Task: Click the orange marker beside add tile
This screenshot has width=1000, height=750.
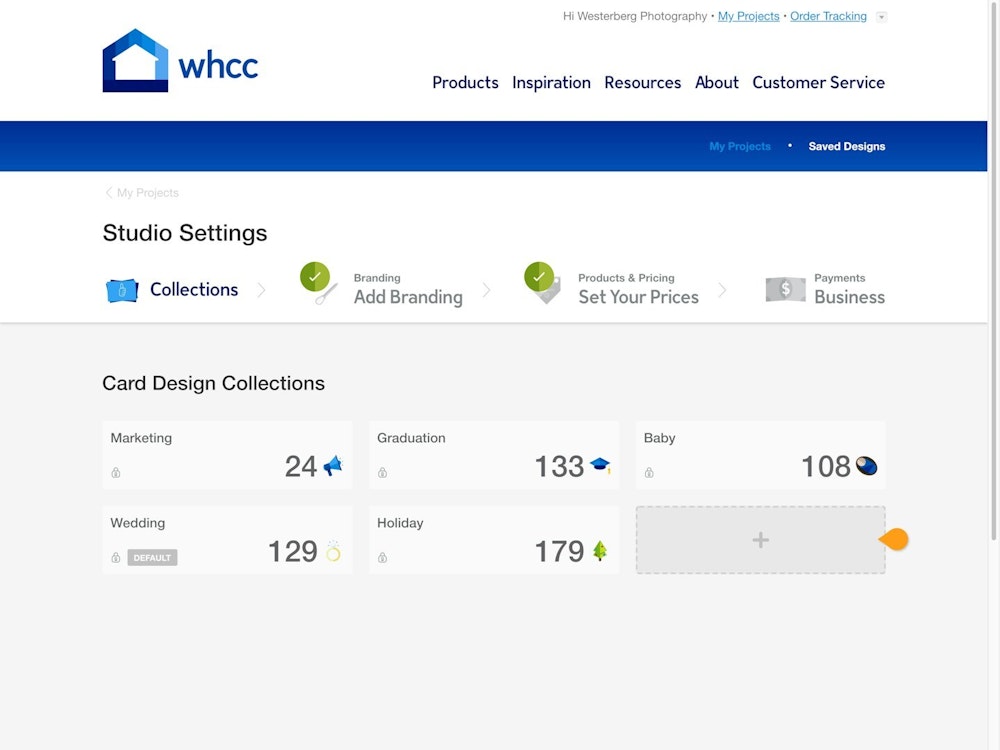Action: pyautogui.click(x=894, y=540)
